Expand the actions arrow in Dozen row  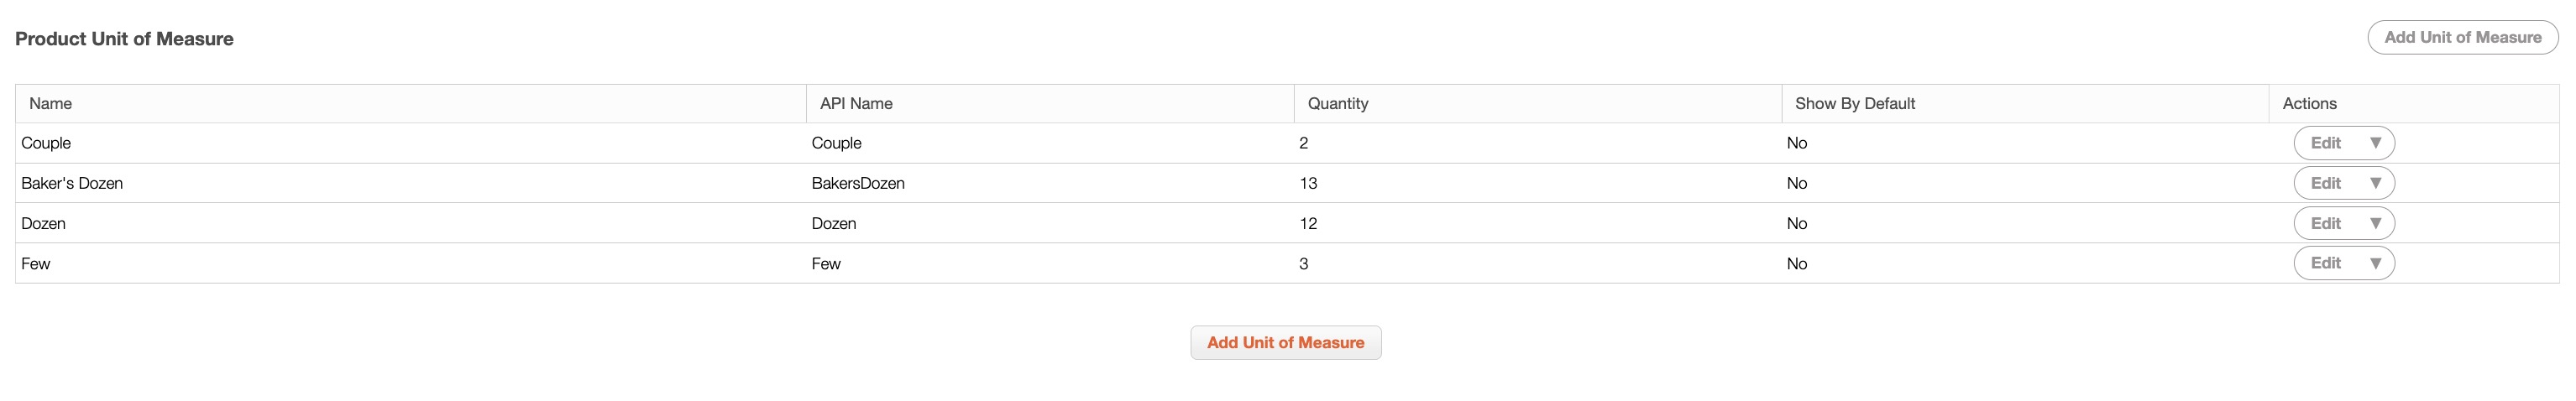coord(2375,223)
